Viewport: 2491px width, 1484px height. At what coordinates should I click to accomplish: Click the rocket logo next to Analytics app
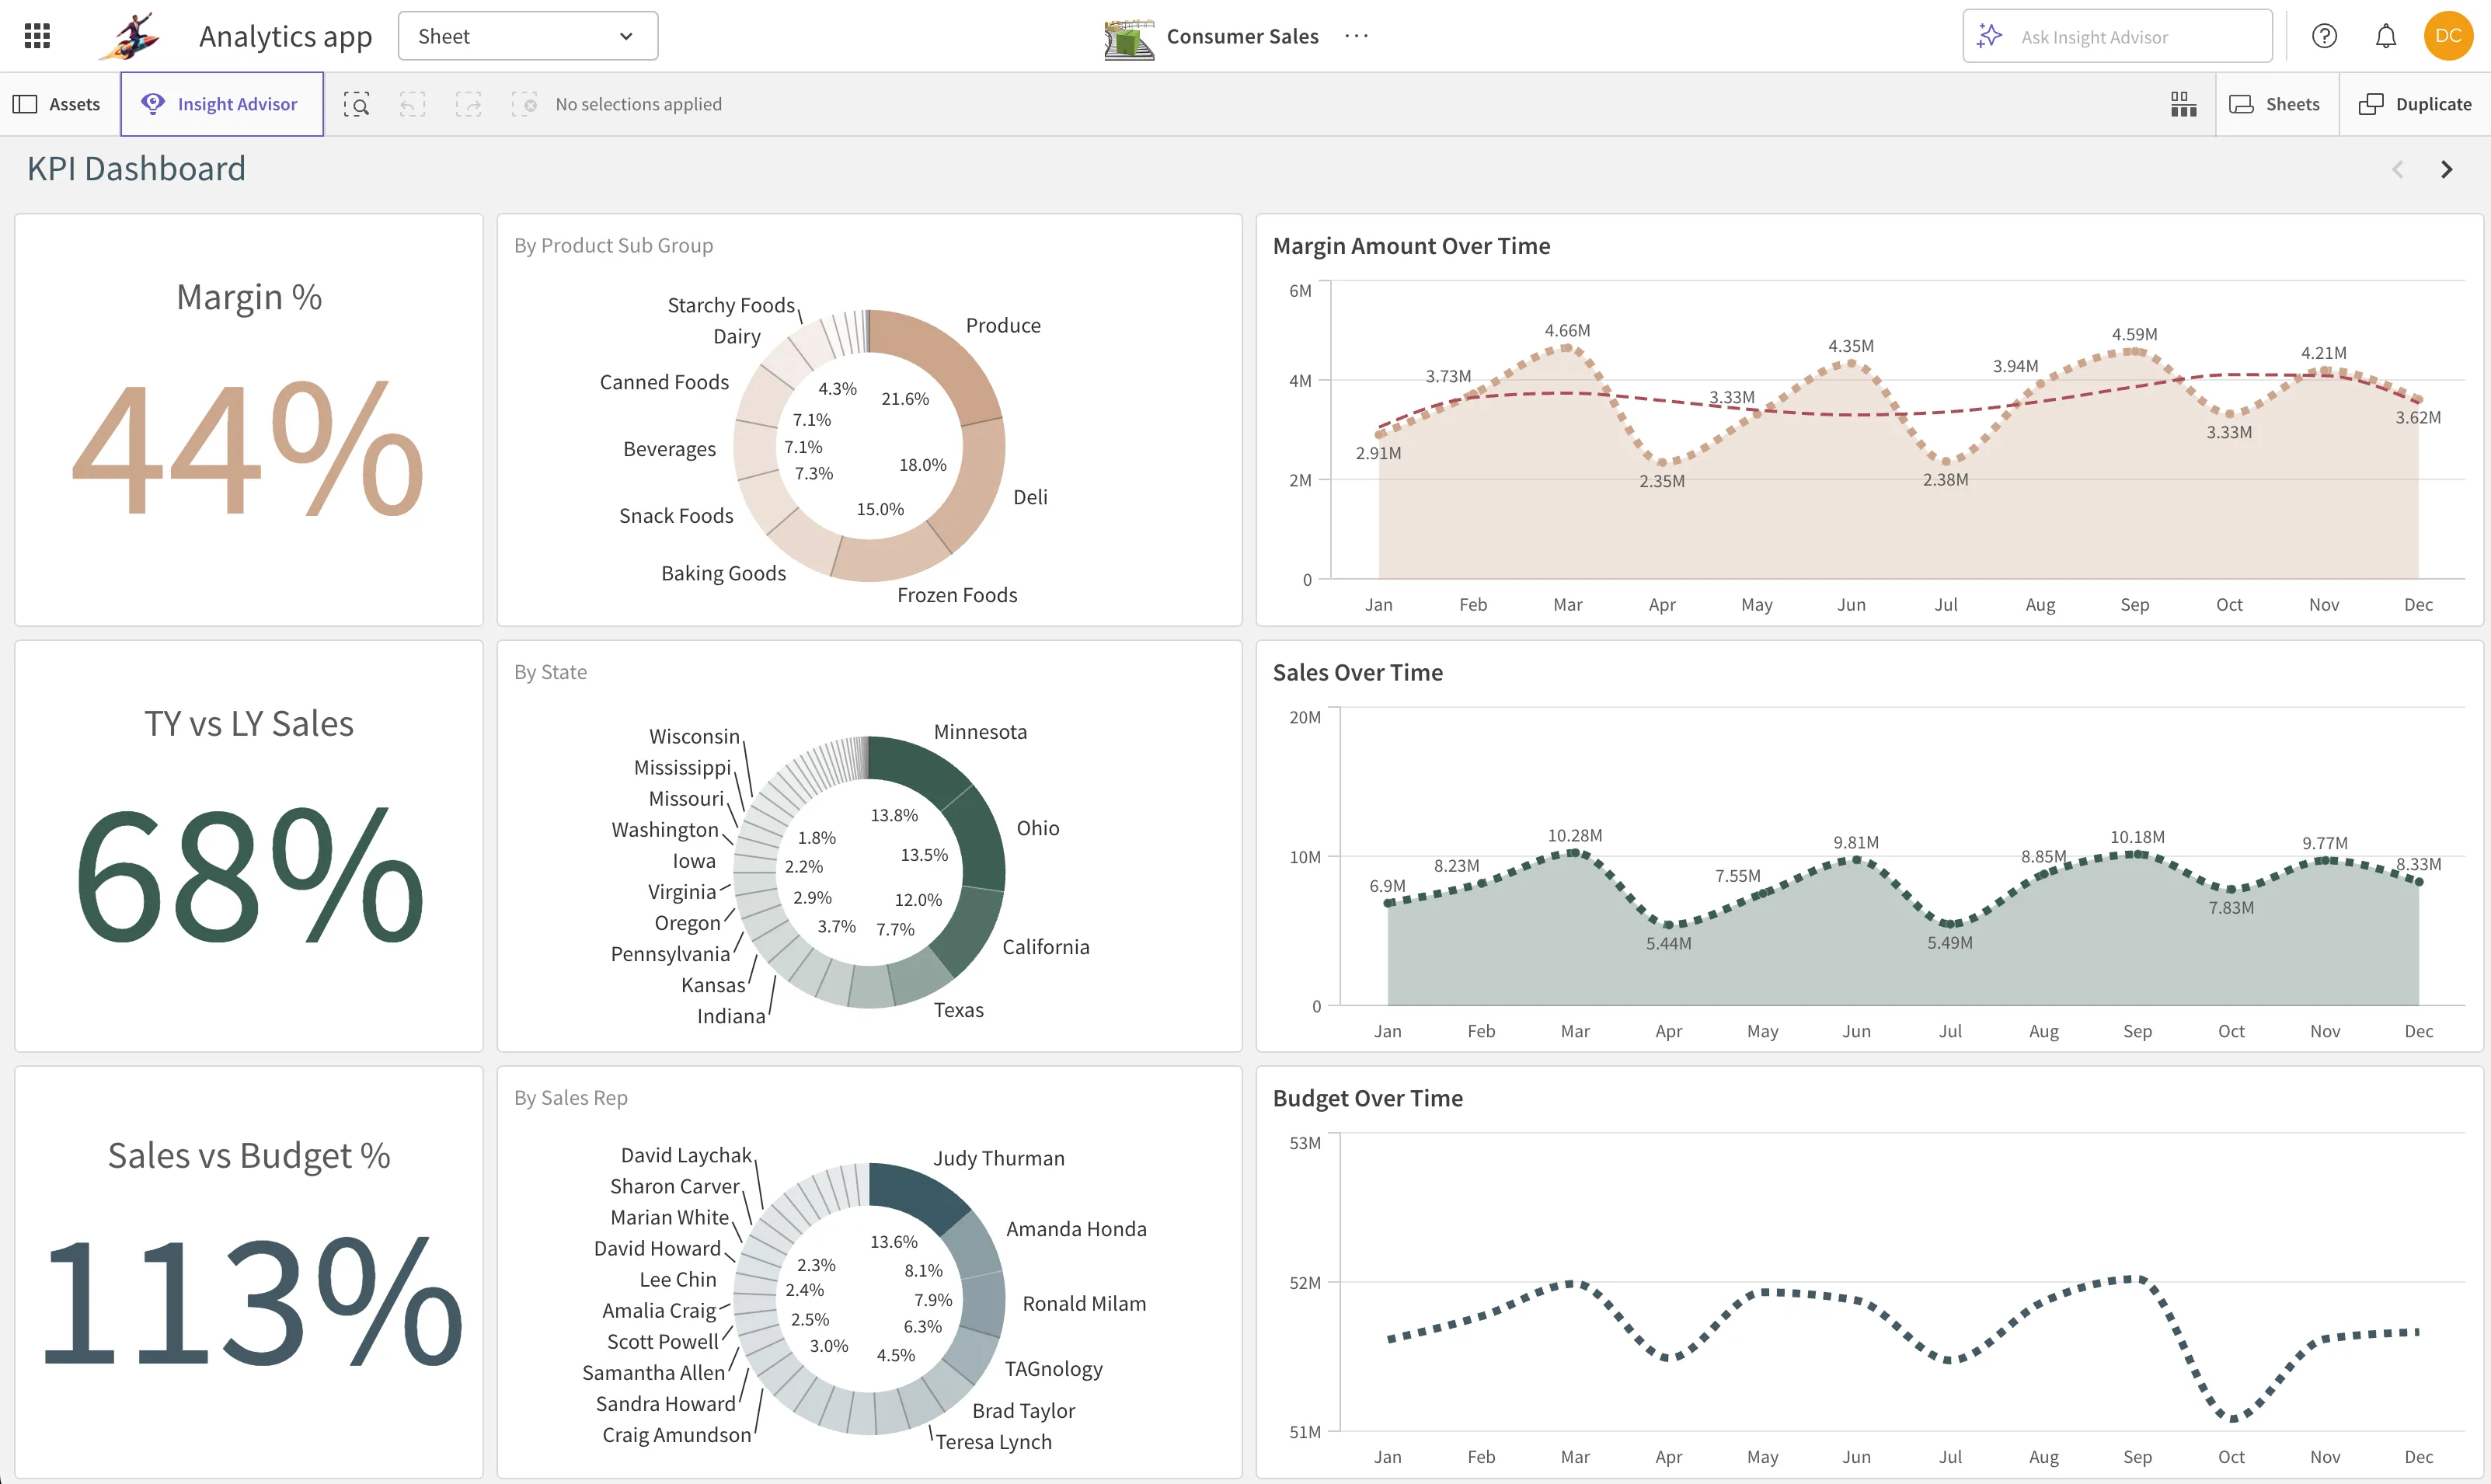130,35
